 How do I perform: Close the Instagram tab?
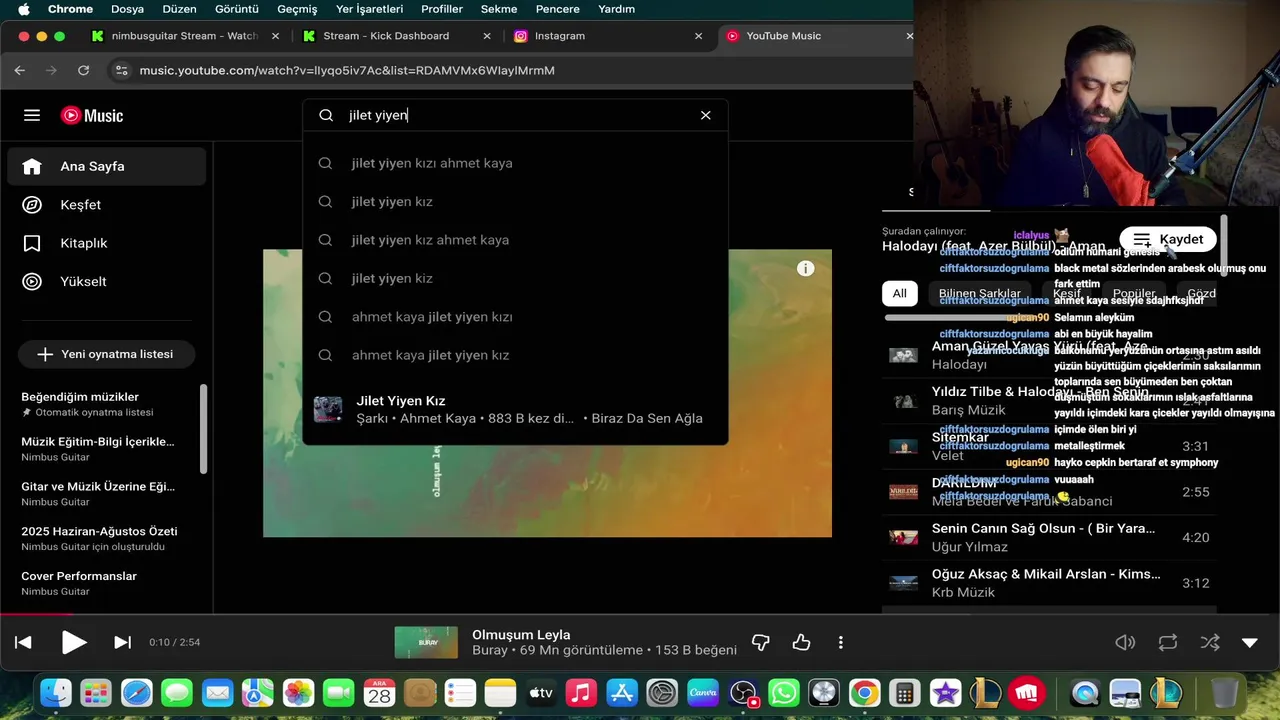point(699,35)
